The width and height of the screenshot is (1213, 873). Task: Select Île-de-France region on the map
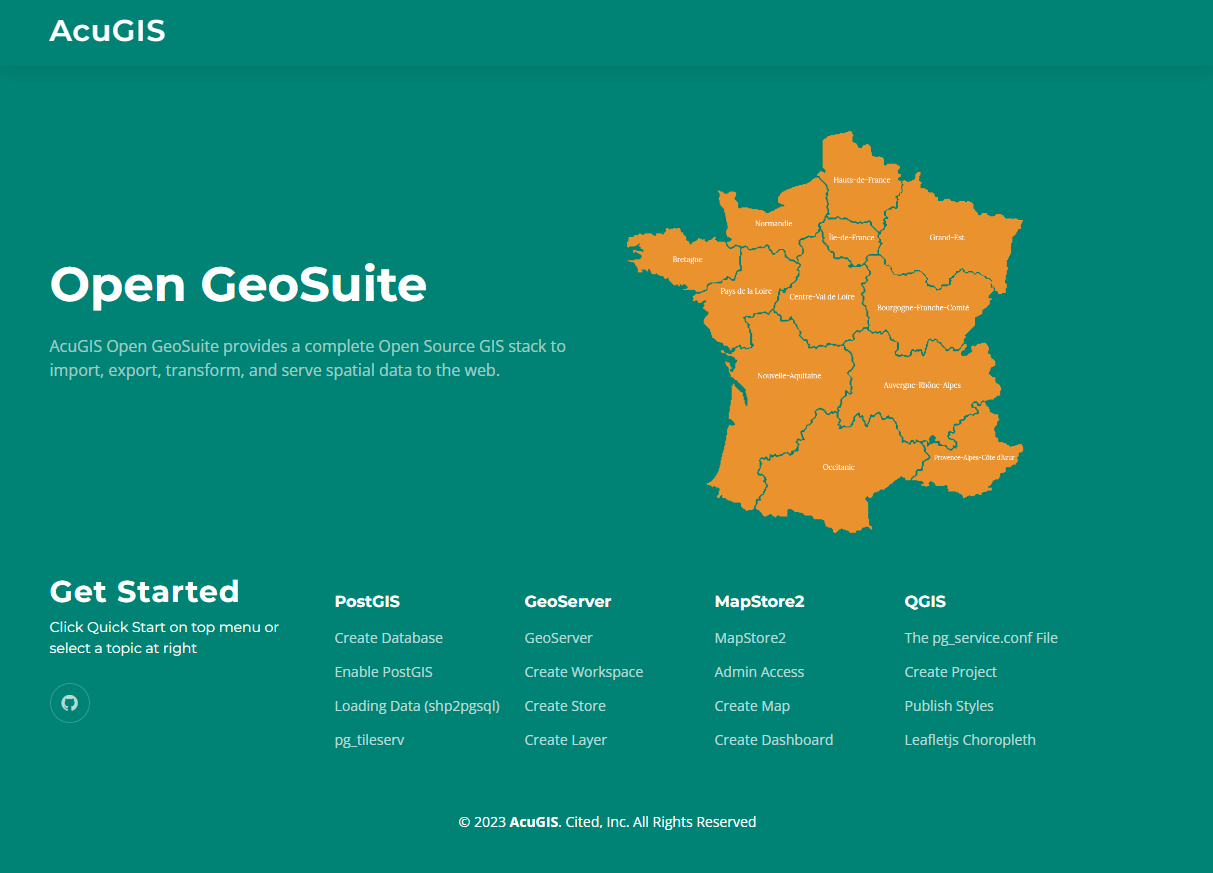click(851, 238)
